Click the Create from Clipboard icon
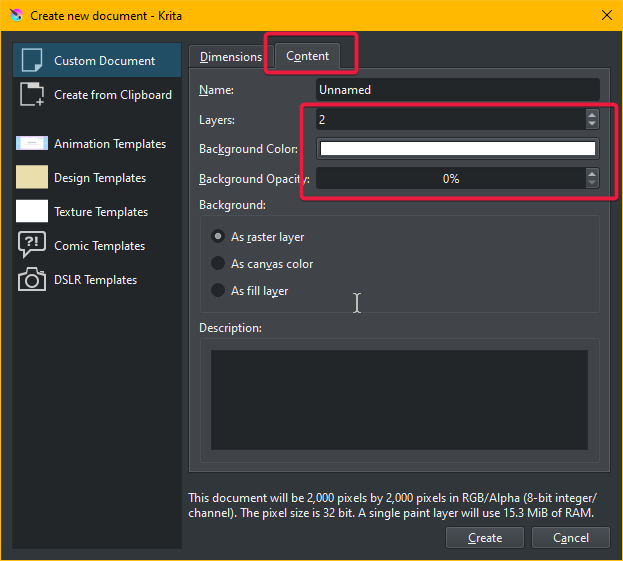The height and width of the screenshot is (561, 623). point(31,95)
